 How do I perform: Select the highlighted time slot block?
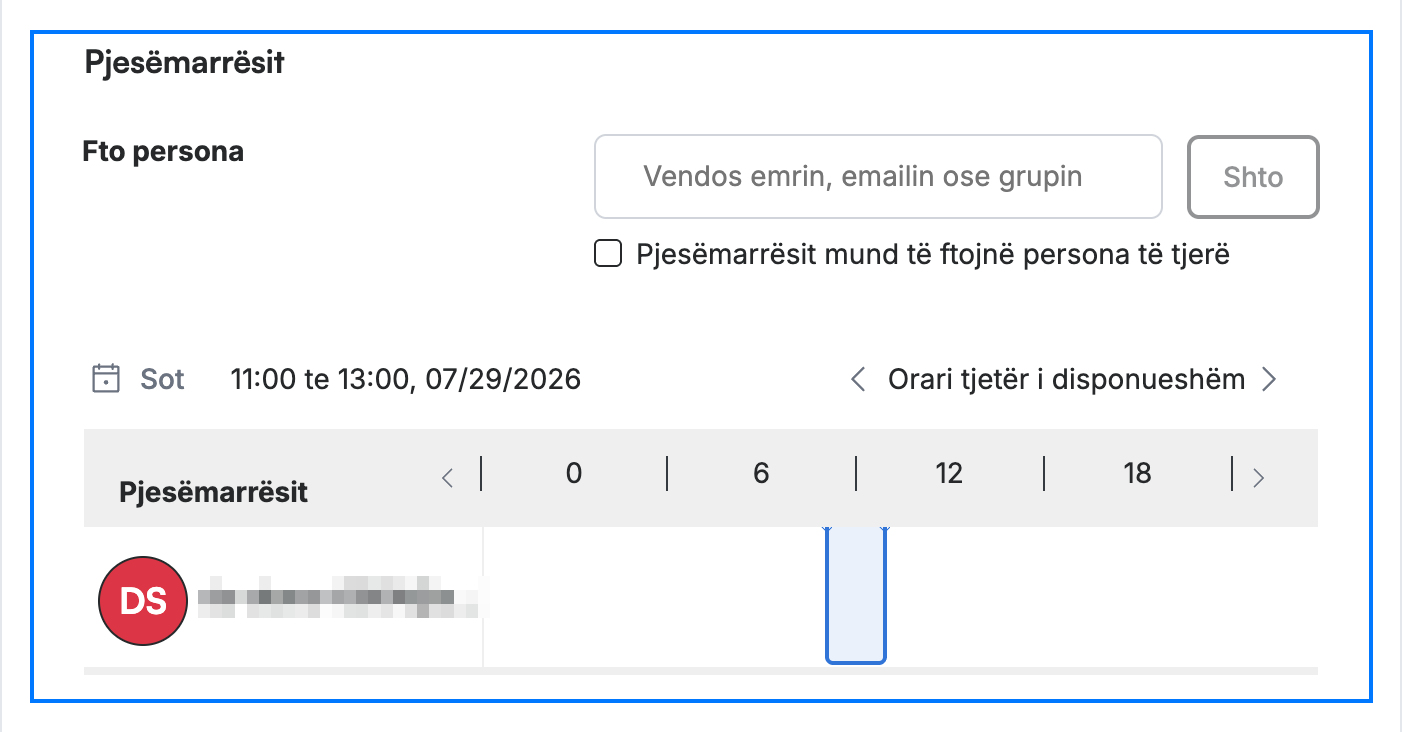tap(856, 595)
